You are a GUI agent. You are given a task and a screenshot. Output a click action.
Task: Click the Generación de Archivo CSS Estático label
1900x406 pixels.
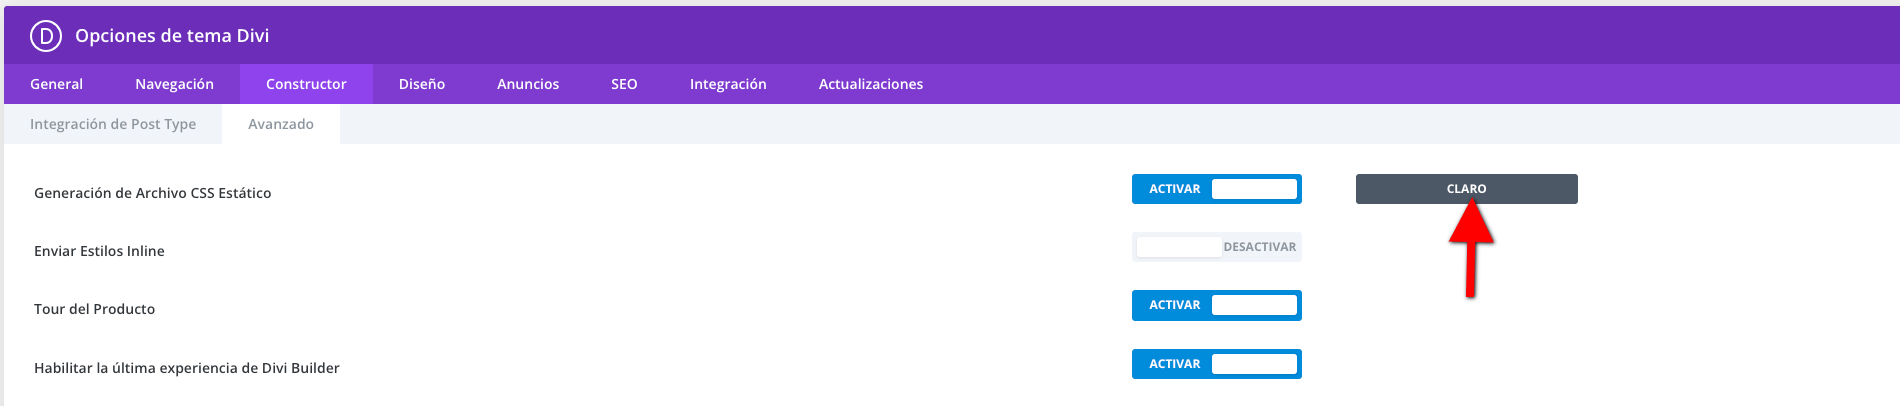pos(153,193)
